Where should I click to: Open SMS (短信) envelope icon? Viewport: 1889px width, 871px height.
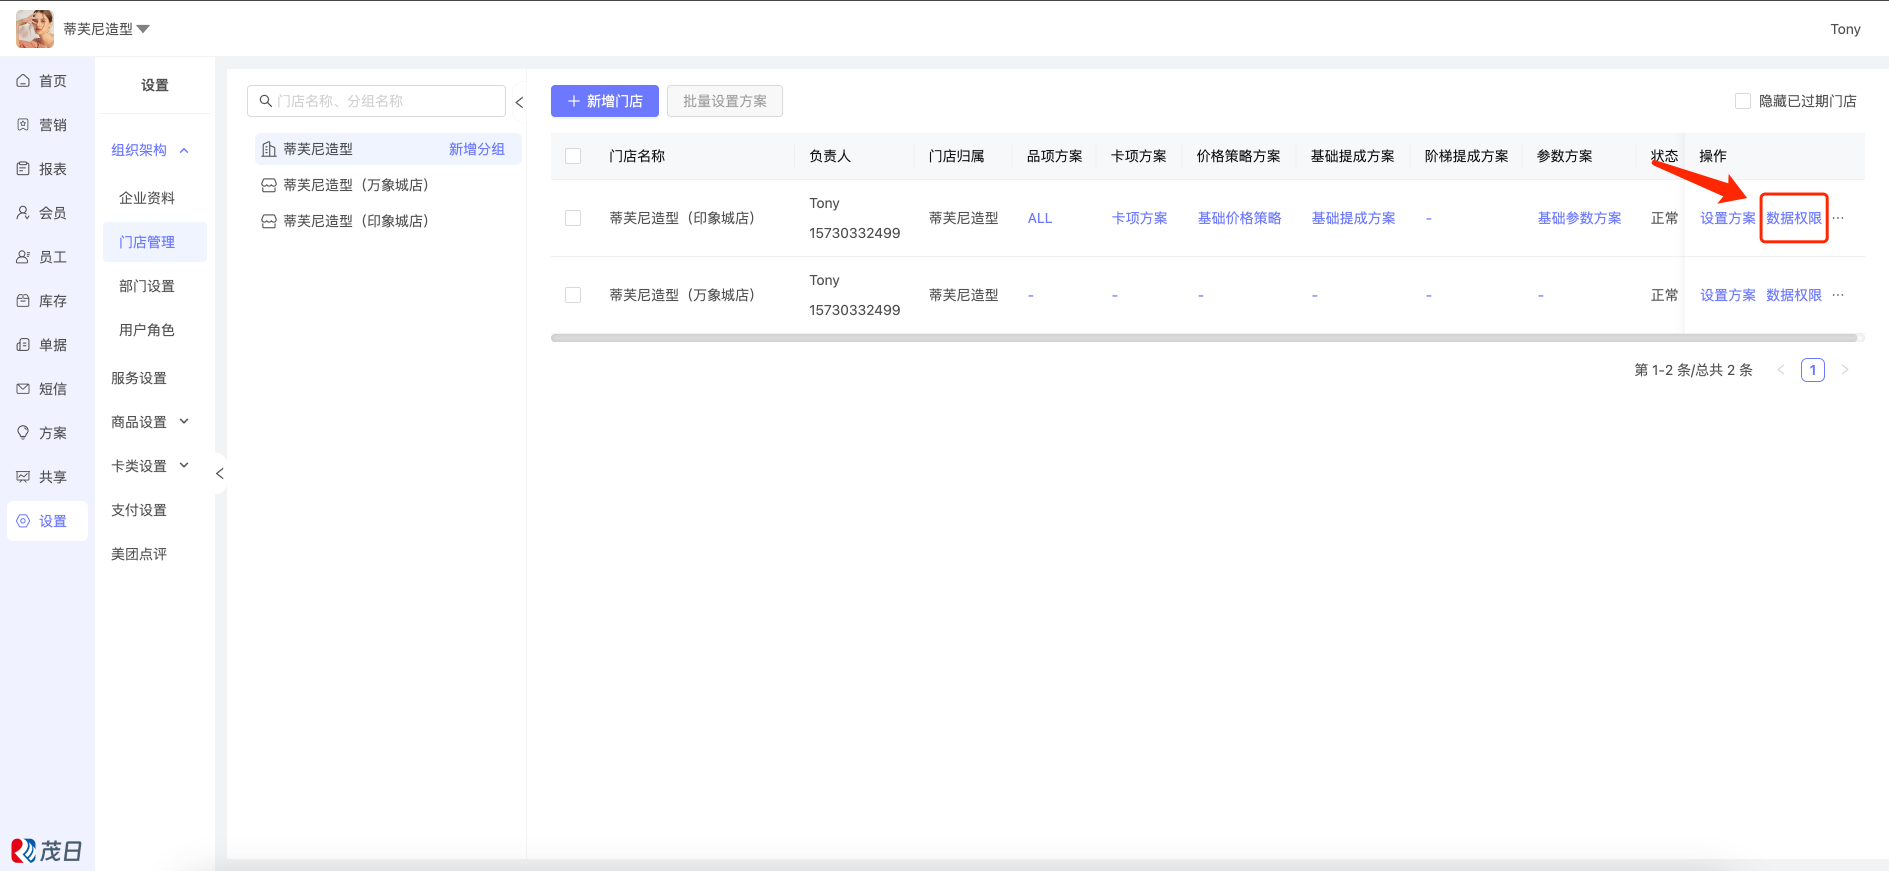point(23,389)
